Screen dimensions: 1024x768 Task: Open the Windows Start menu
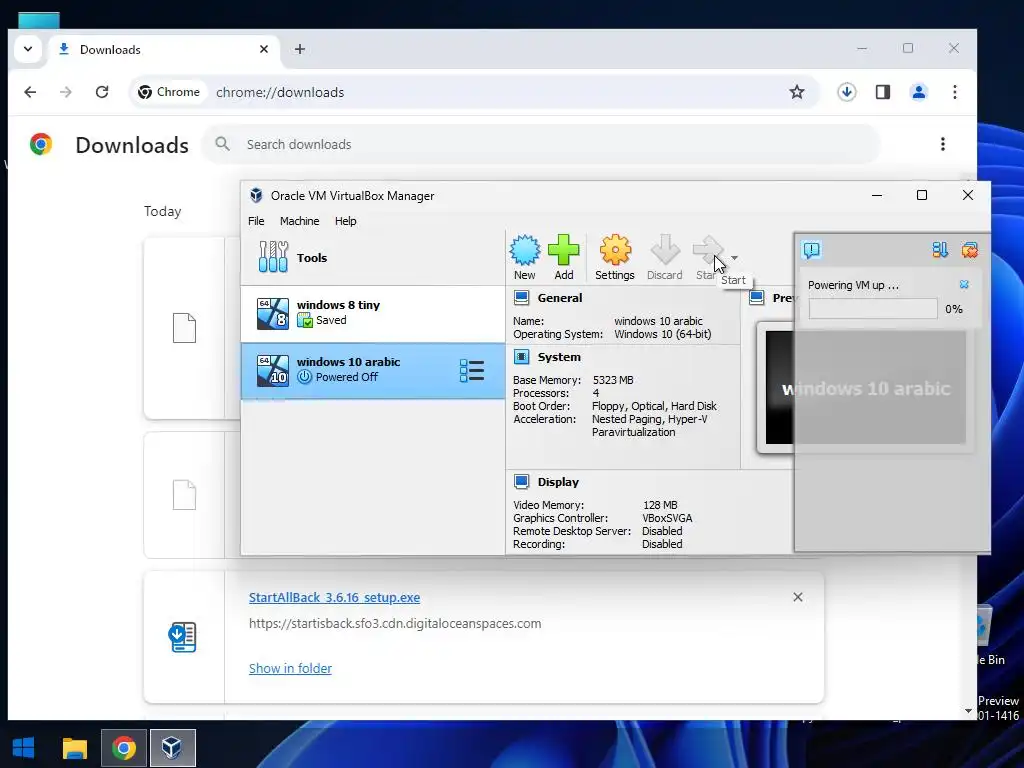tap(24, 748)
